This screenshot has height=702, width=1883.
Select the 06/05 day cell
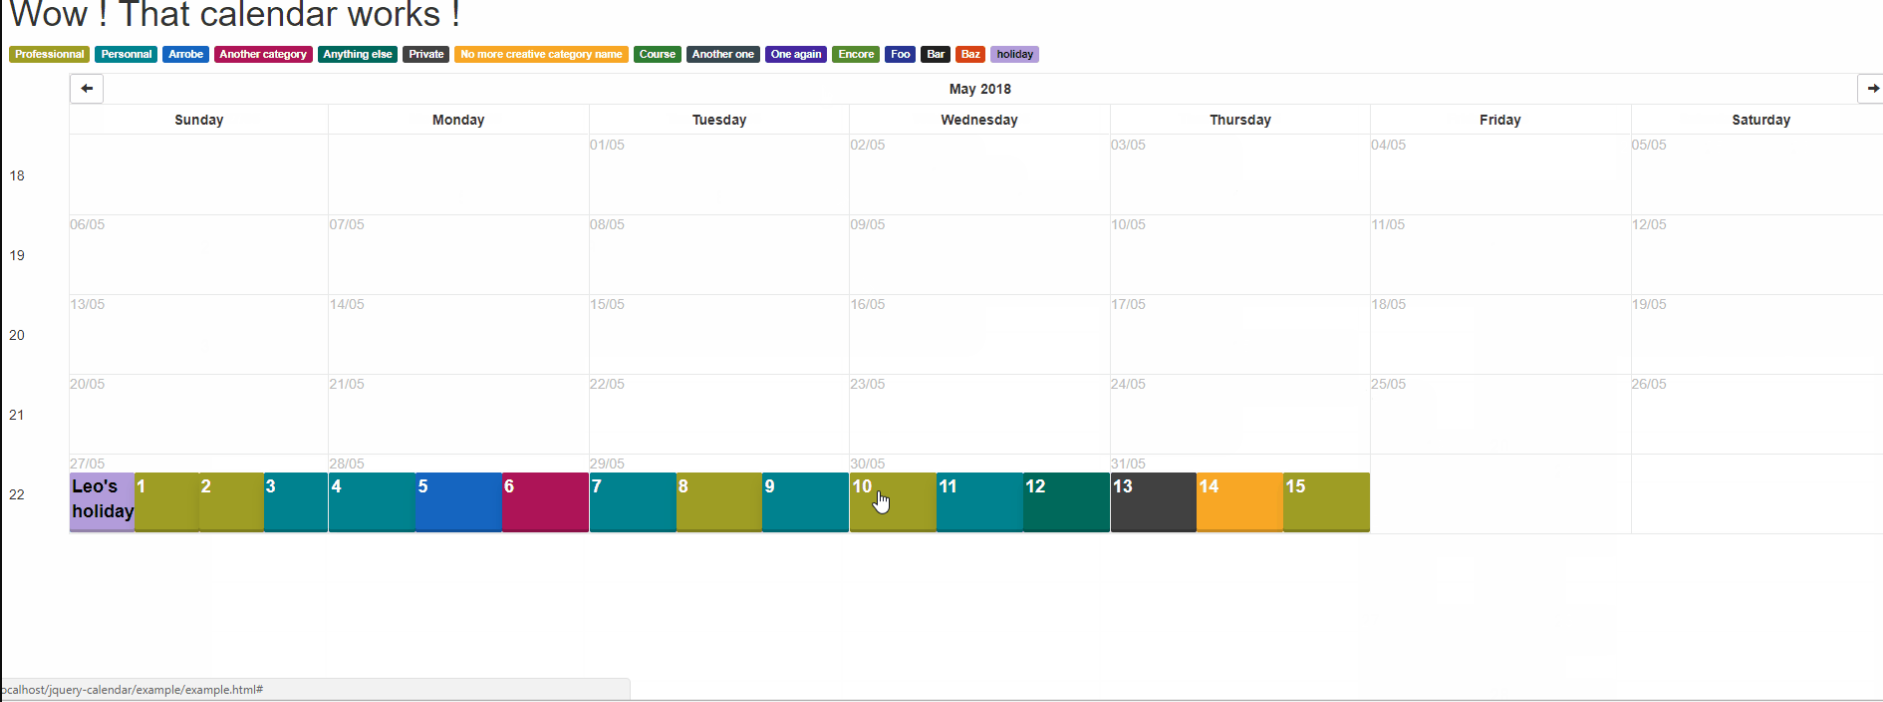[199, 255]
